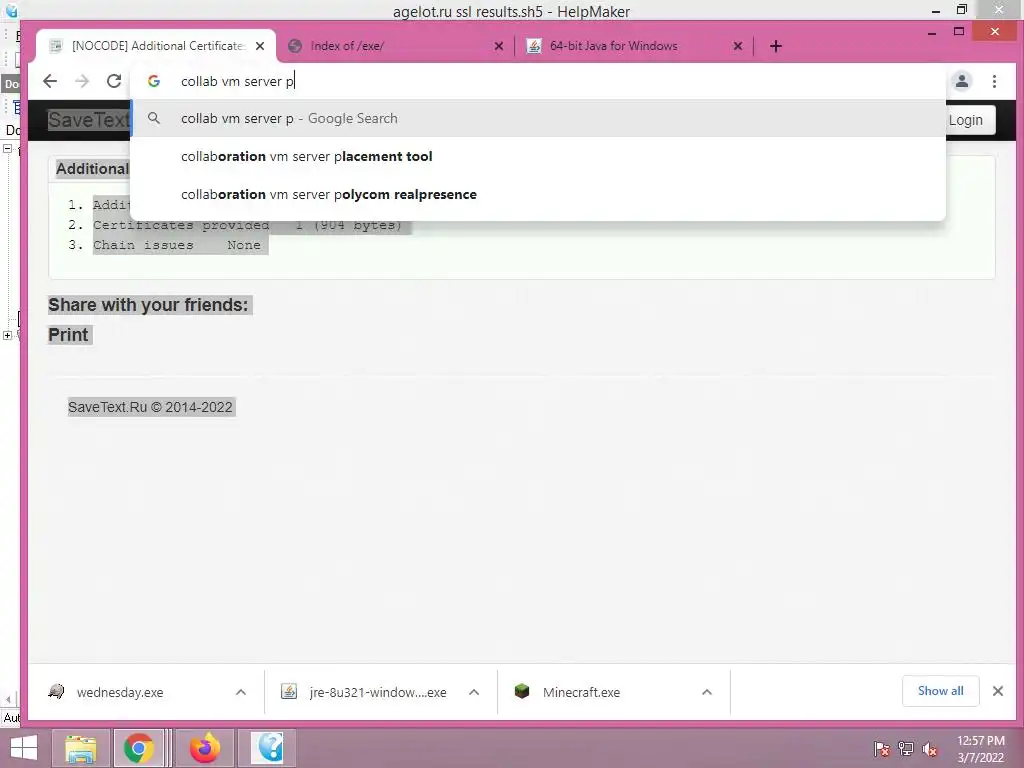Image resolution: width=1024 pixels, height=768 pixels.
Task: Close the NOCODE Additional Certificates tab
Action: coord(260,46)
